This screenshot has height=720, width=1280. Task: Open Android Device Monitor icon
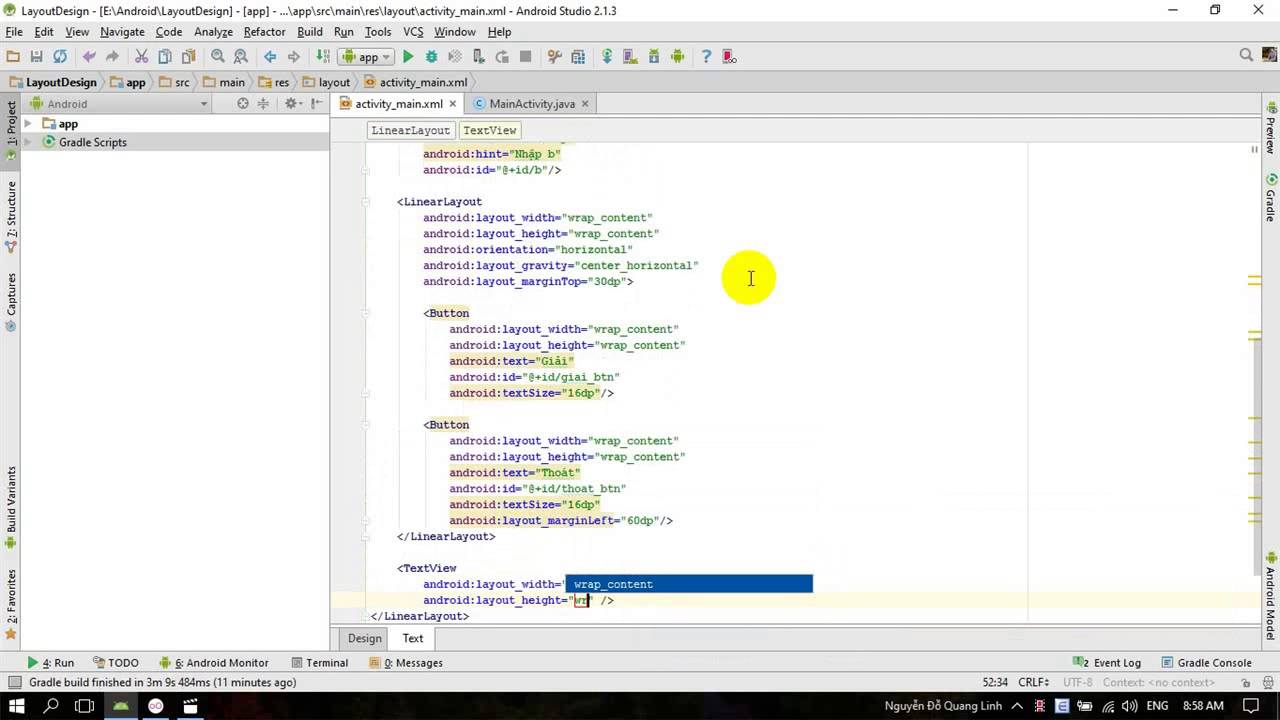pos(677,57)
